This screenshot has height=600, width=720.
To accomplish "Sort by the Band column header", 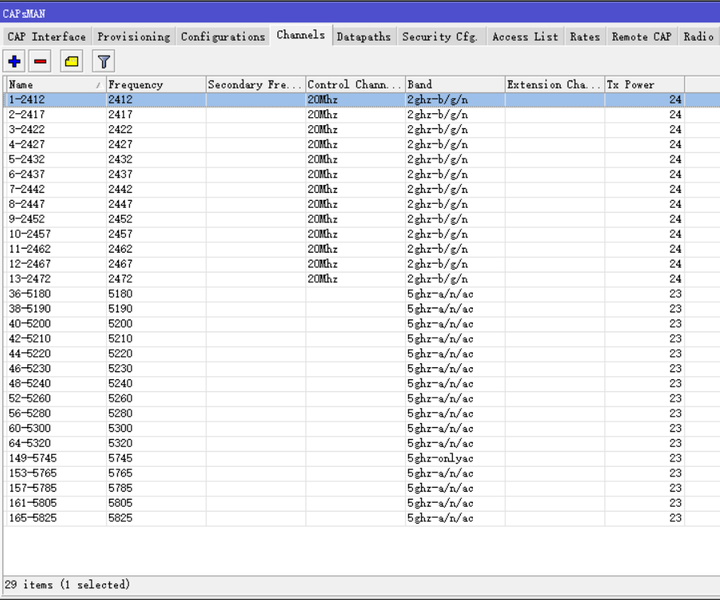I will (455, 84).
